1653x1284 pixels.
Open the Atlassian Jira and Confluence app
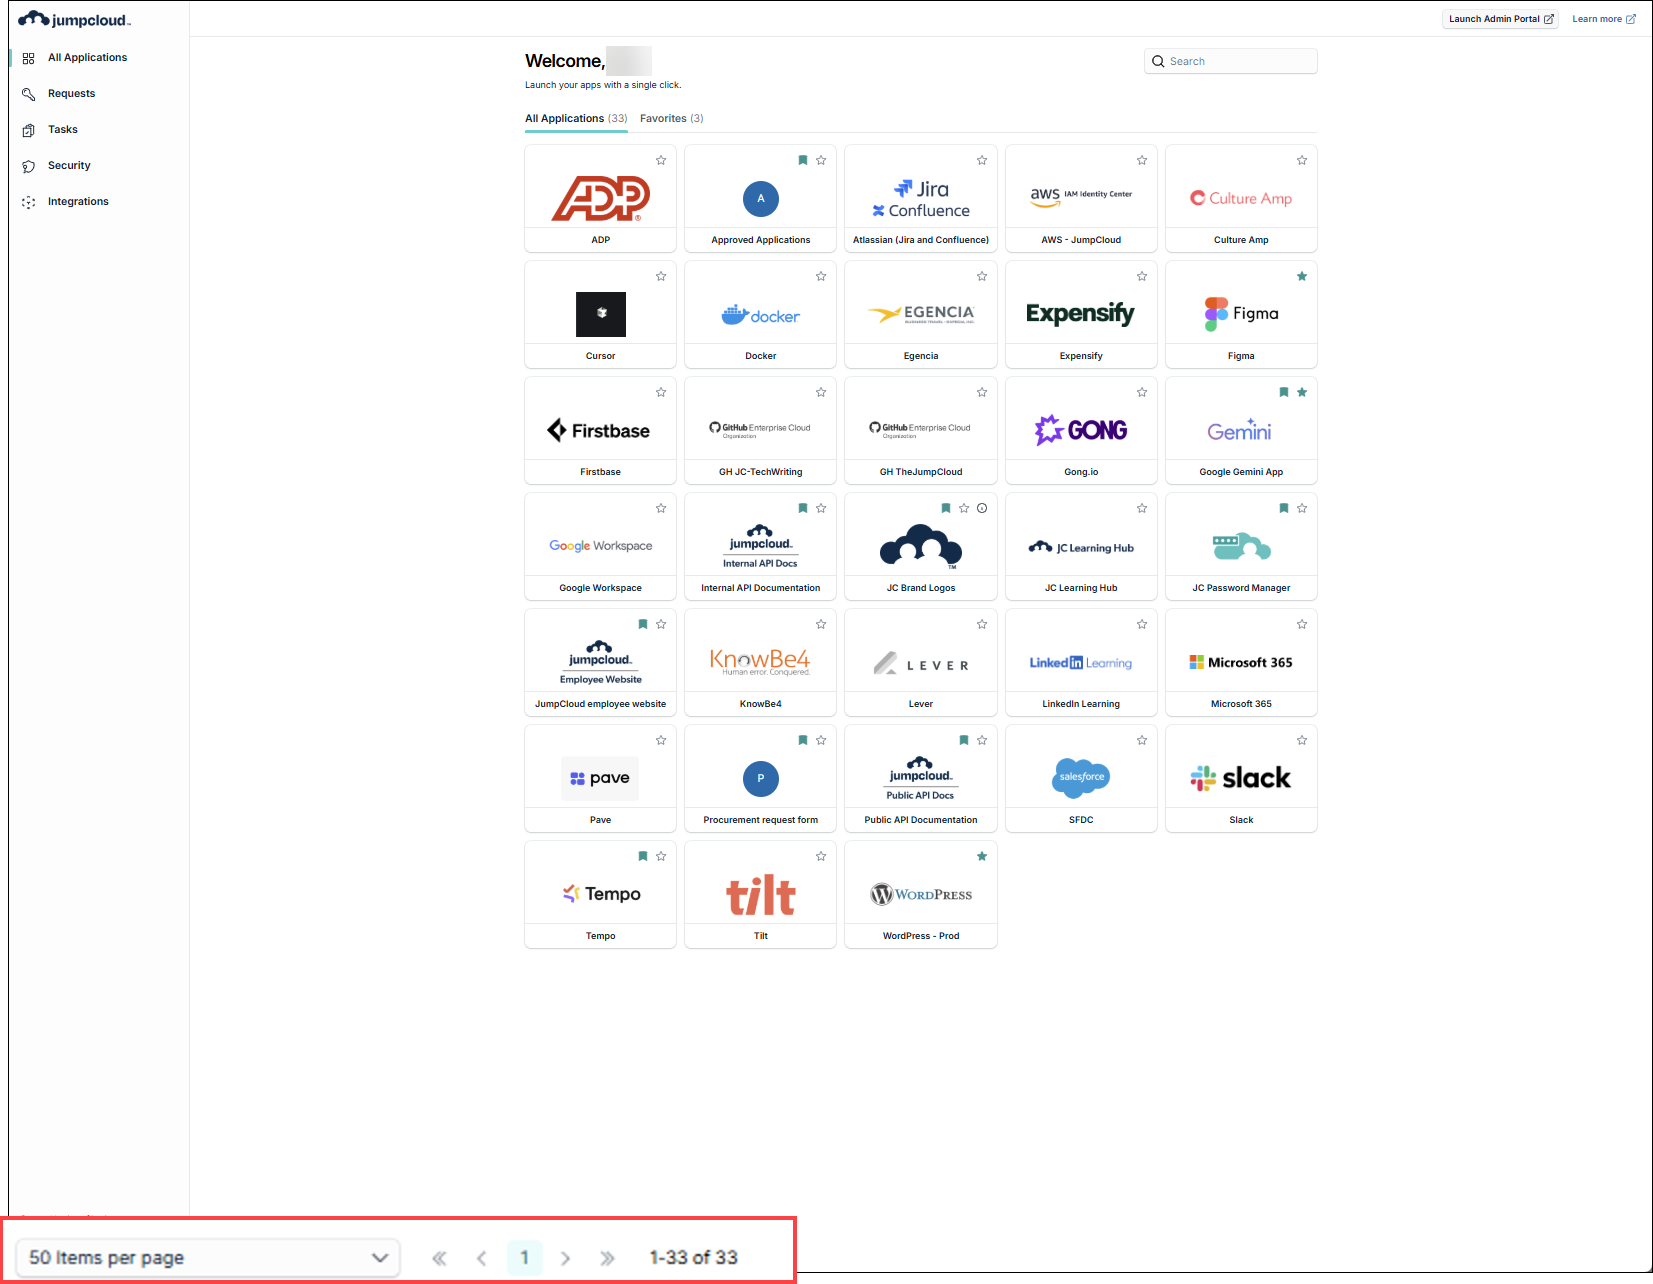921,198
